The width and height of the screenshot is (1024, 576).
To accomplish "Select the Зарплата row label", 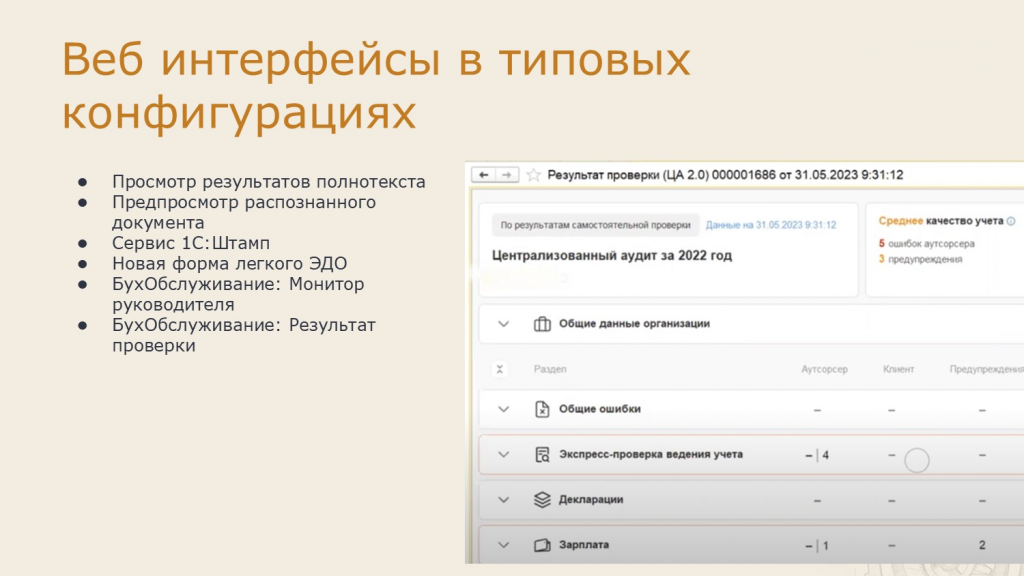I will pos(584,545).
